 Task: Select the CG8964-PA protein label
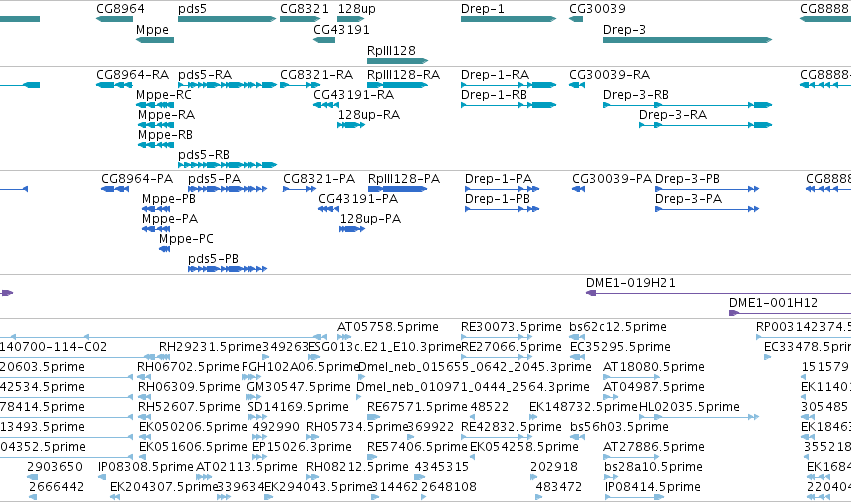137,179
